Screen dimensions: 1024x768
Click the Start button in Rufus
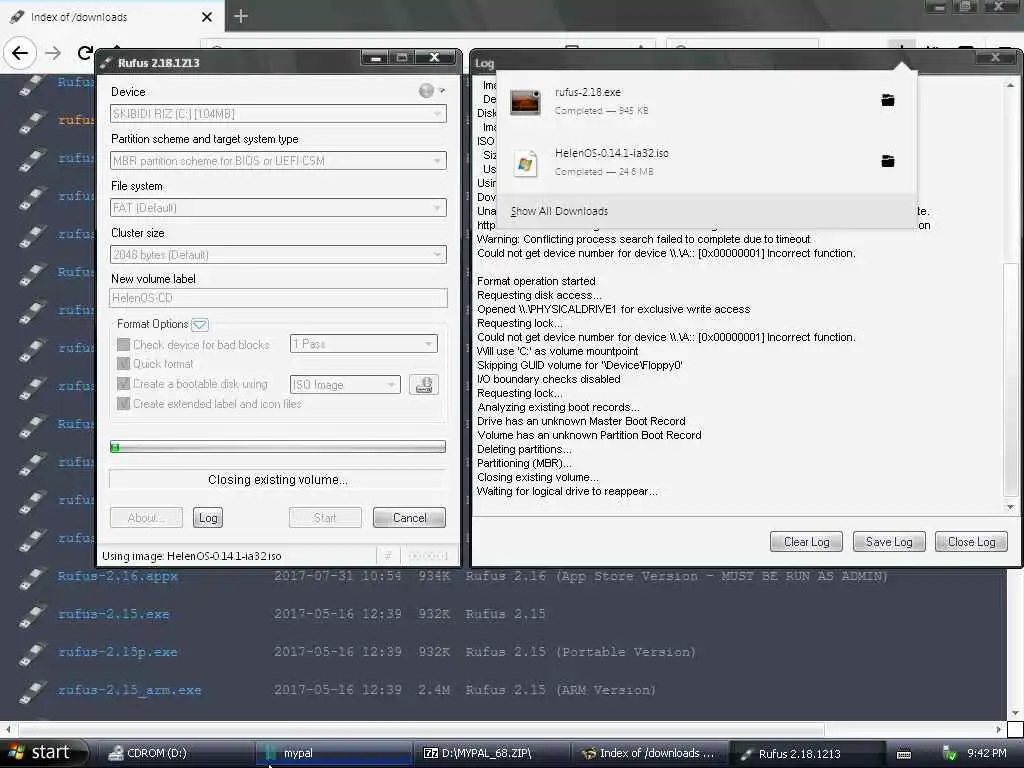325,518
